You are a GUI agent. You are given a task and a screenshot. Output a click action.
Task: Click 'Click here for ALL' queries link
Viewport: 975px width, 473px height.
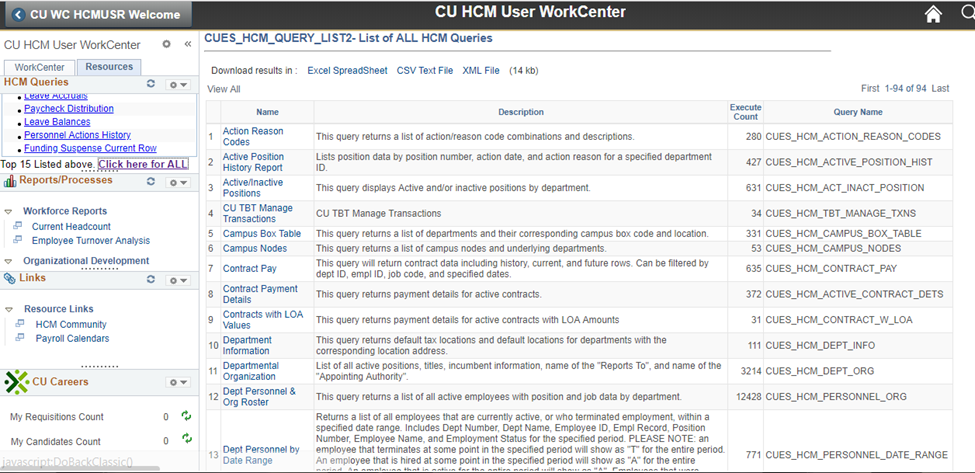[x=143, y=164]
